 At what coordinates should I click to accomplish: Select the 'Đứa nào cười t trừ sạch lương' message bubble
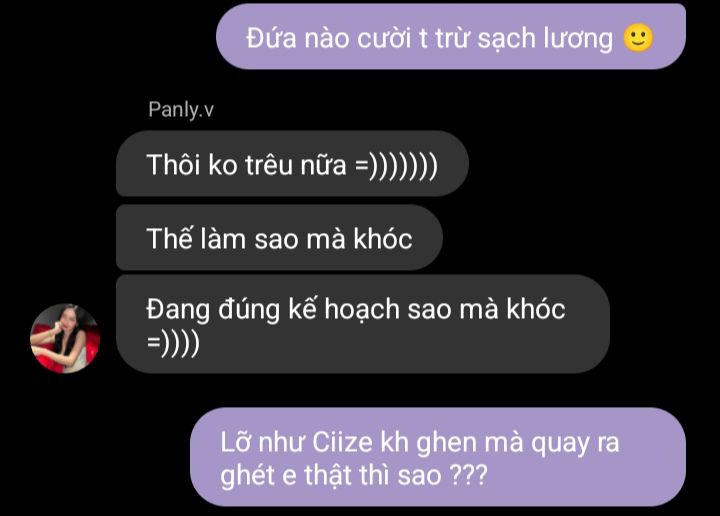click(451, 37)
